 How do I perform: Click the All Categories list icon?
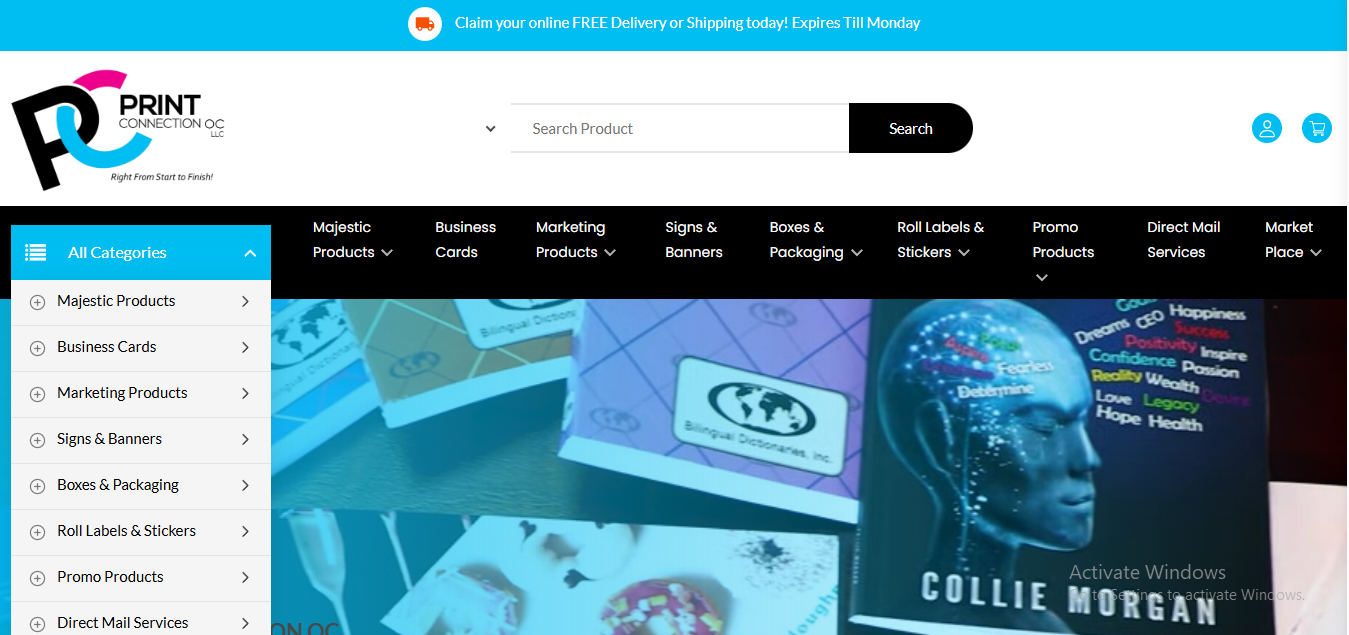(36, 252)
